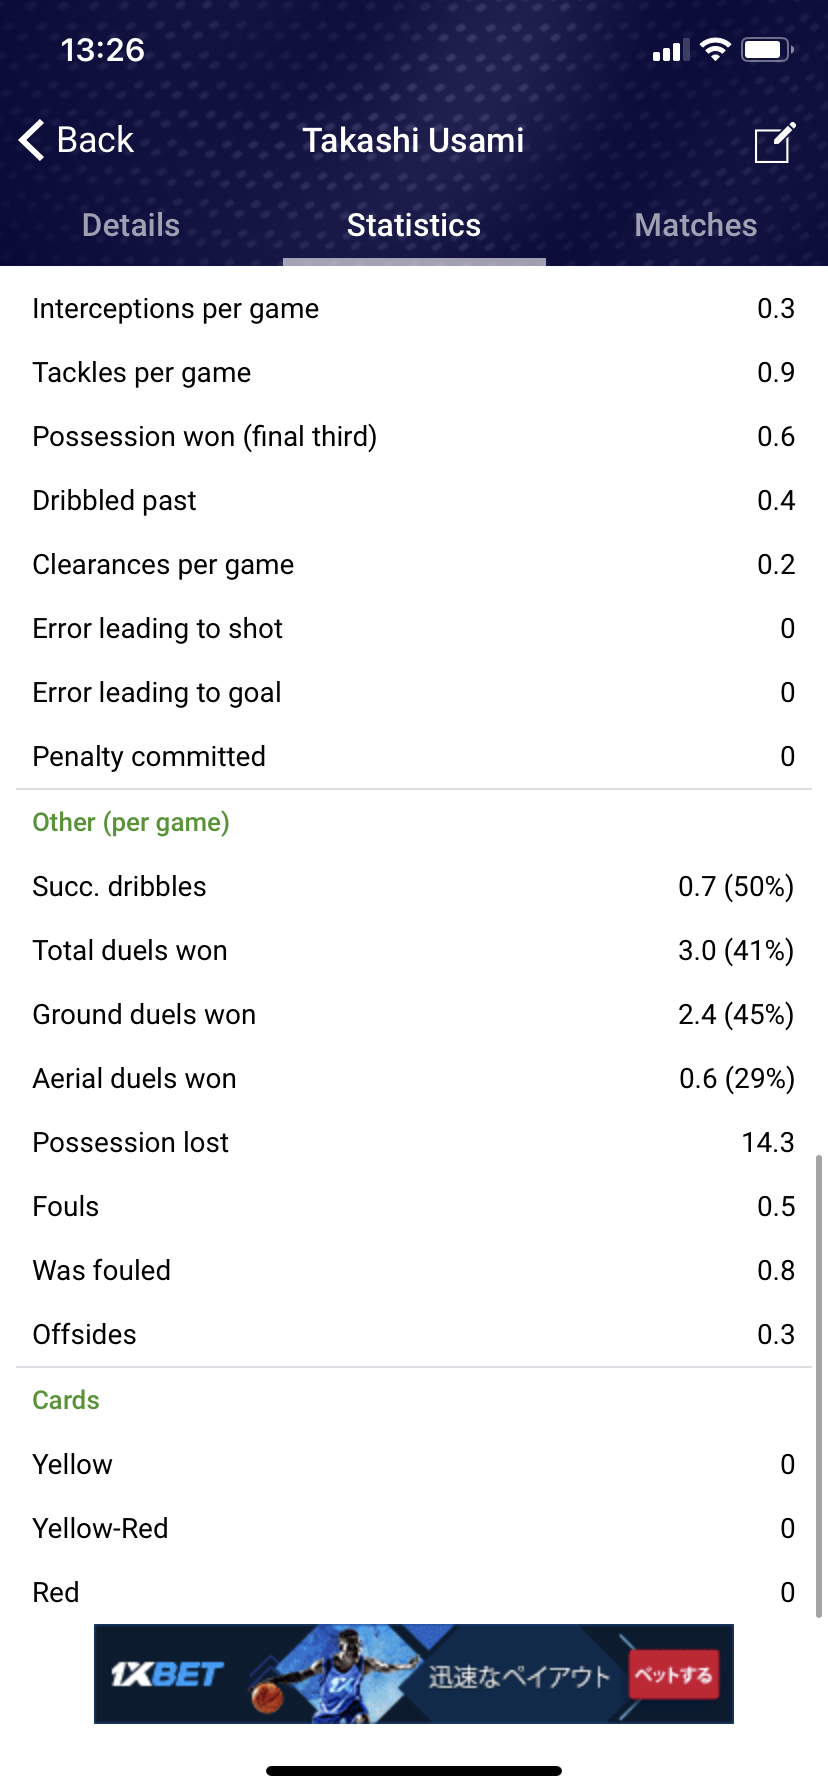This screenshot has height=1792, width=828.
Task: Tap the battery indicator icon
Action: tap(767, 49)
